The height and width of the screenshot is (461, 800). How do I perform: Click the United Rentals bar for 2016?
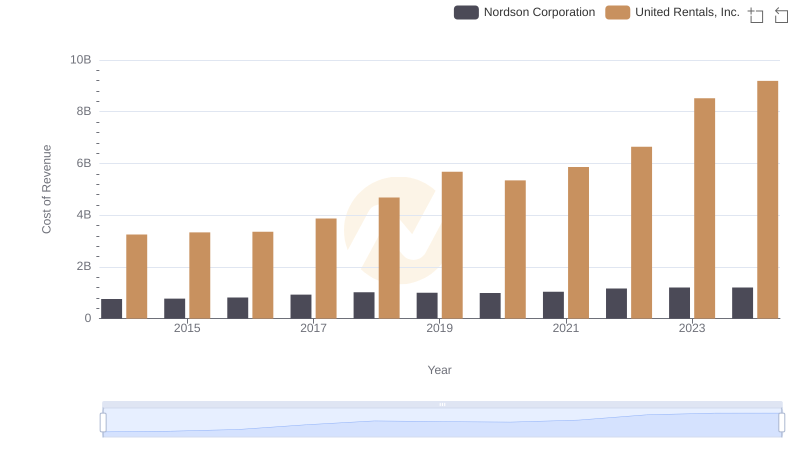[x=263, y=275]
